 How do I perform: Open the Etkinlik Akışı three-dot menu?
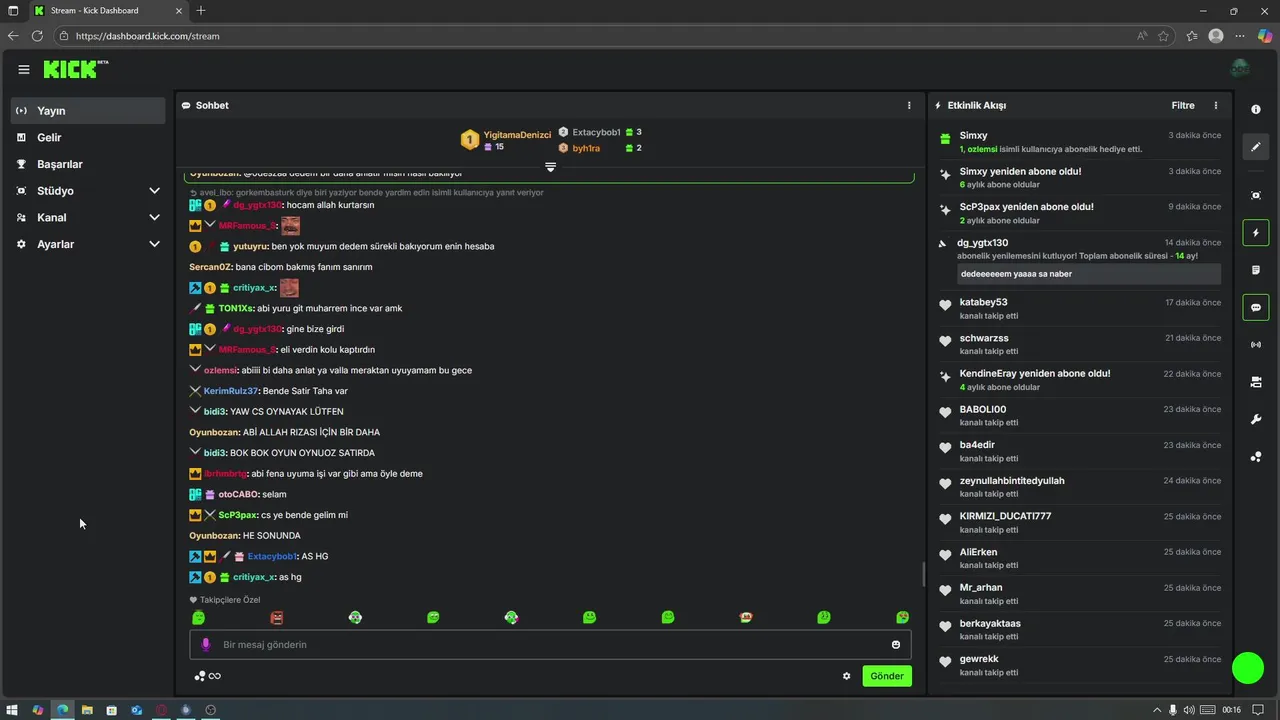point(1216,105)
